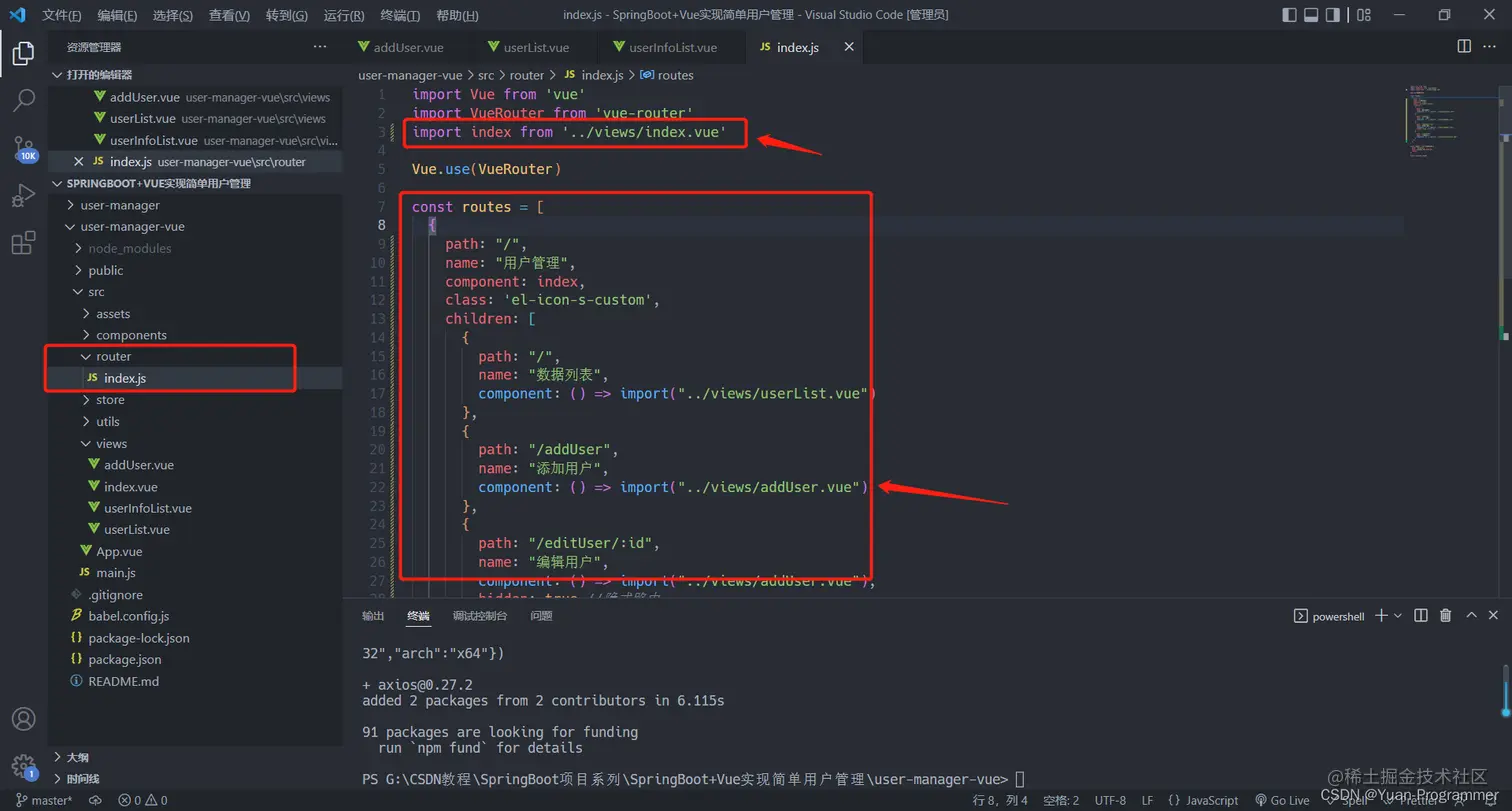Close the terminal panel
Screen dimensions: 1512x811
1494,616
